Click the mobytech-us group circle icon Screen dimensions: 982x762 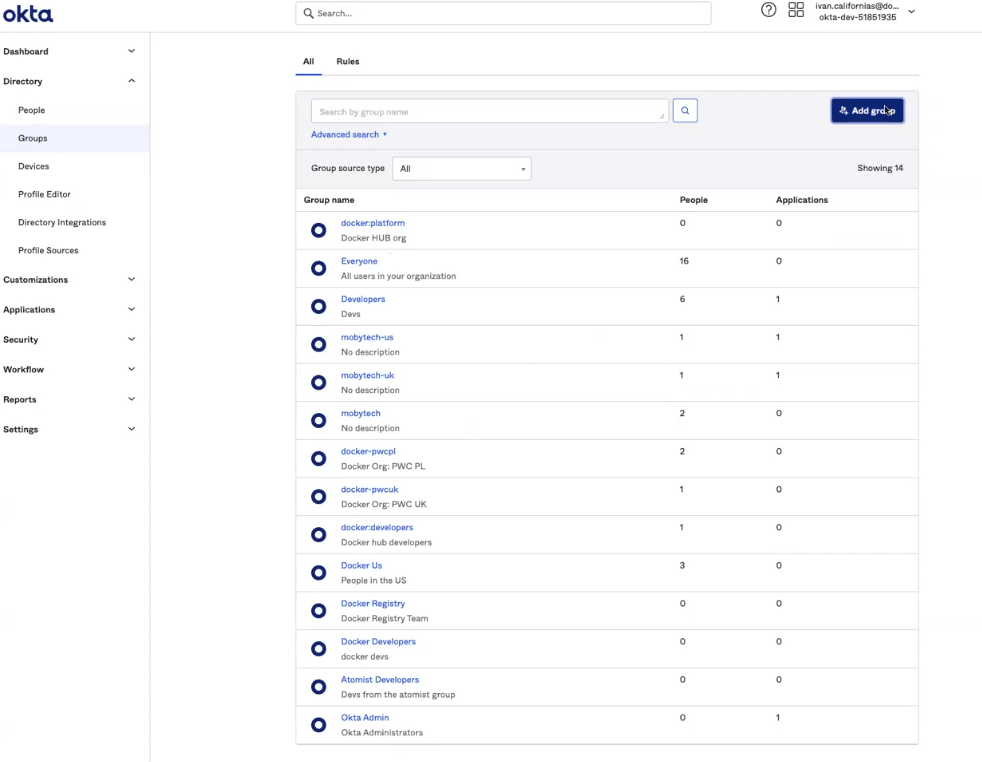point(319,344)
